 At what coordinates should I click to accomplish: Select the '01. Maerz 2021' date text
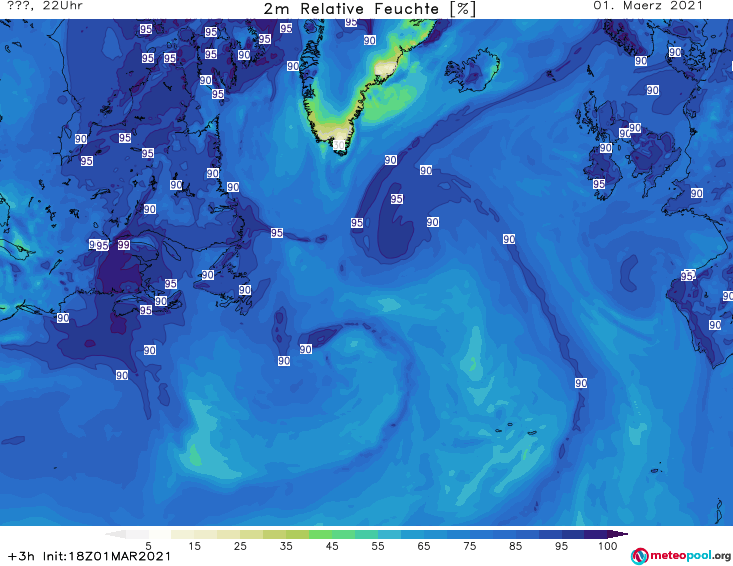(648, 6)
